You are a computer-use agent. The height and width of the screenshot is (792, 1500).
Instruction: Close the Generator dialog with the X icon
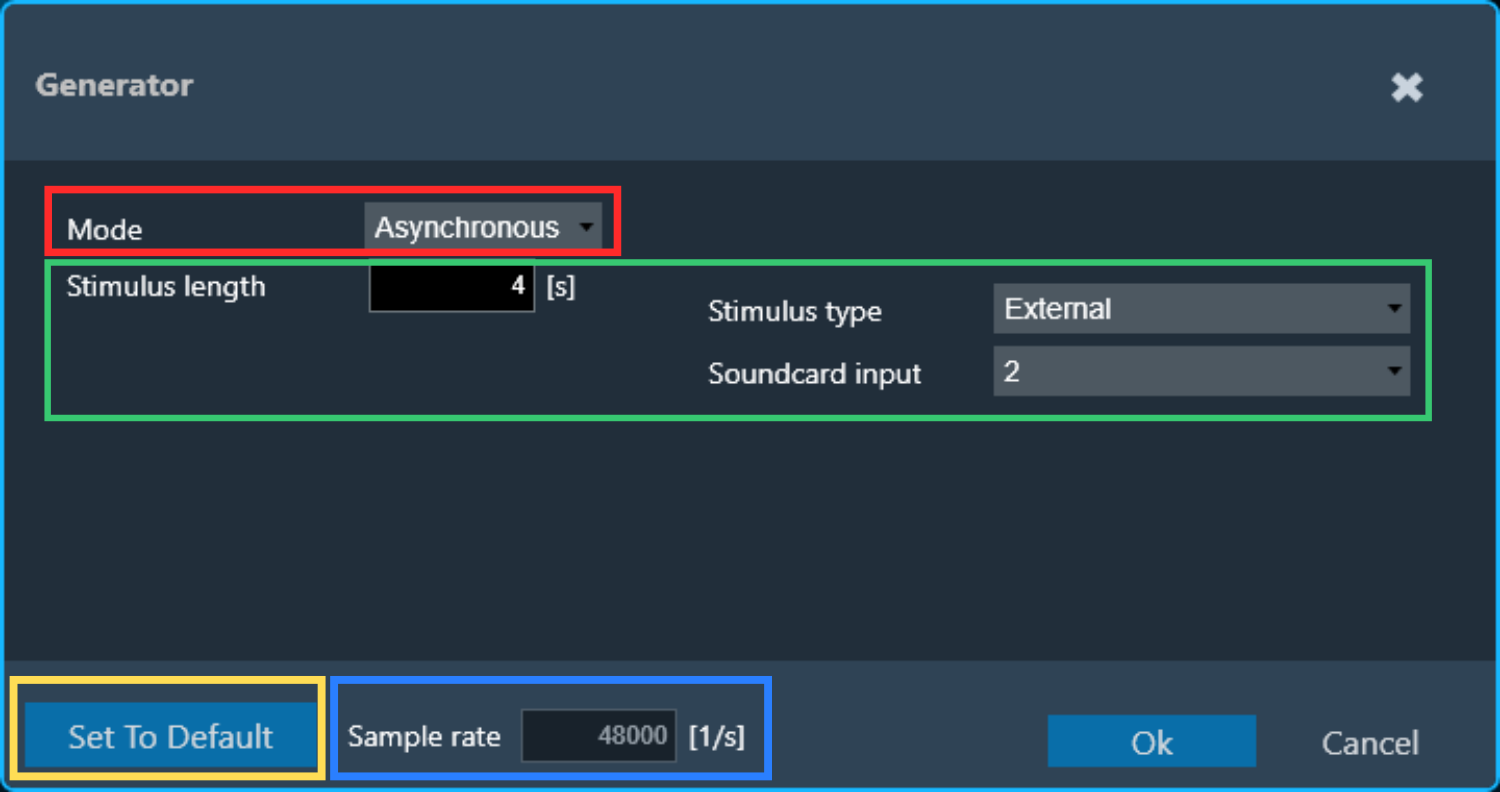[1407, 88]
